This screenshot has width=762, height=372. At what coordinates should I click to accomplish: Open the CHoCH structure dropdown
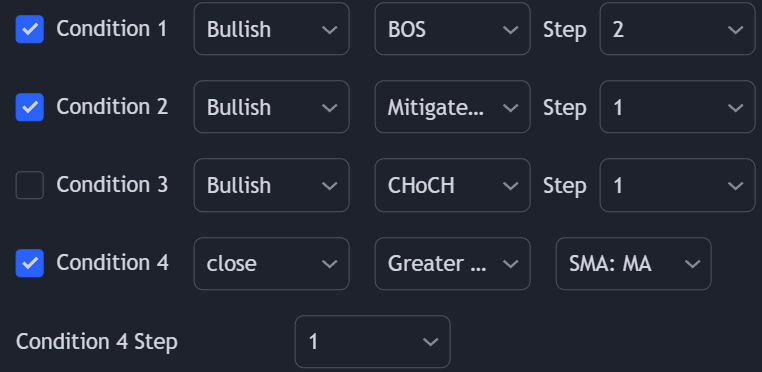click(x=452, y=185)
